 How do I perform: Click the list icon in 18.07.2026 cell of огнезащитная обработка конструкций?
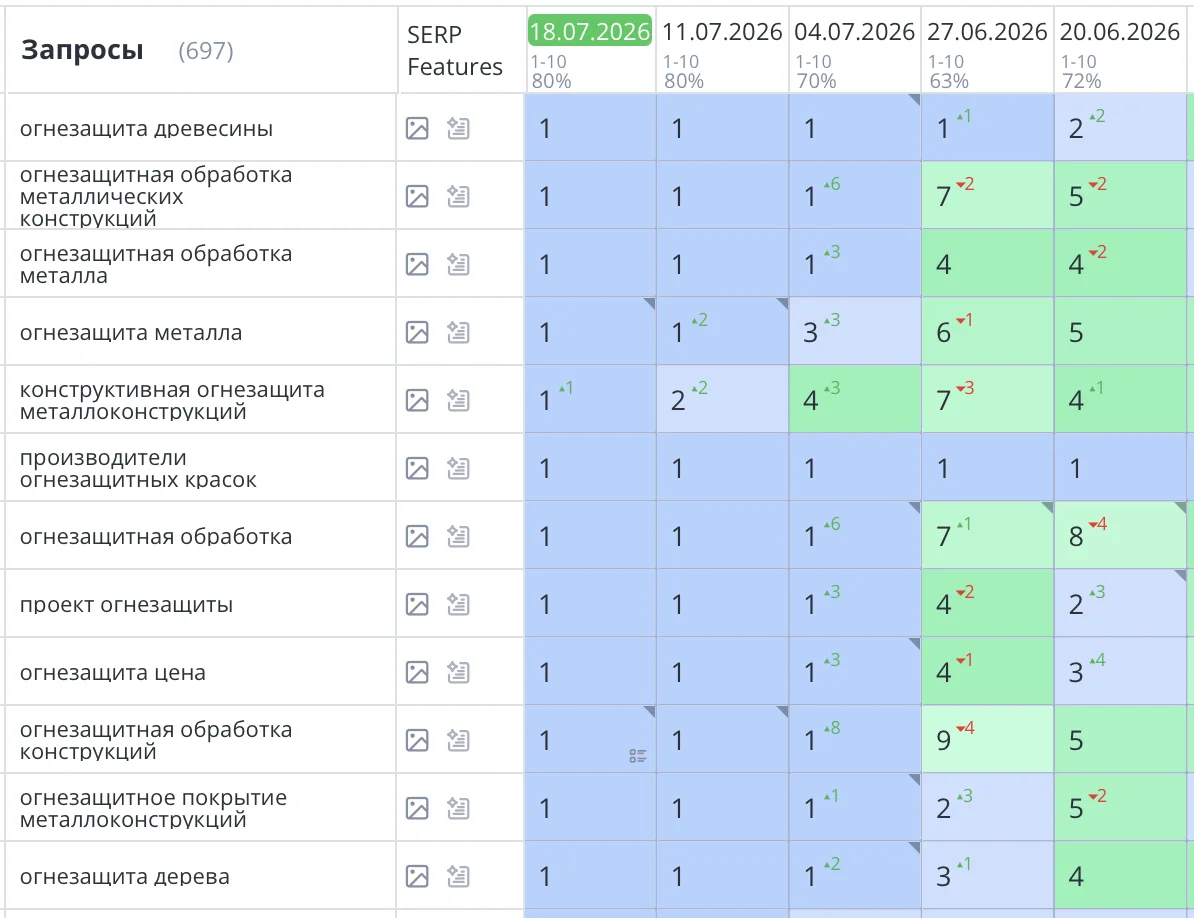(638, 756)
